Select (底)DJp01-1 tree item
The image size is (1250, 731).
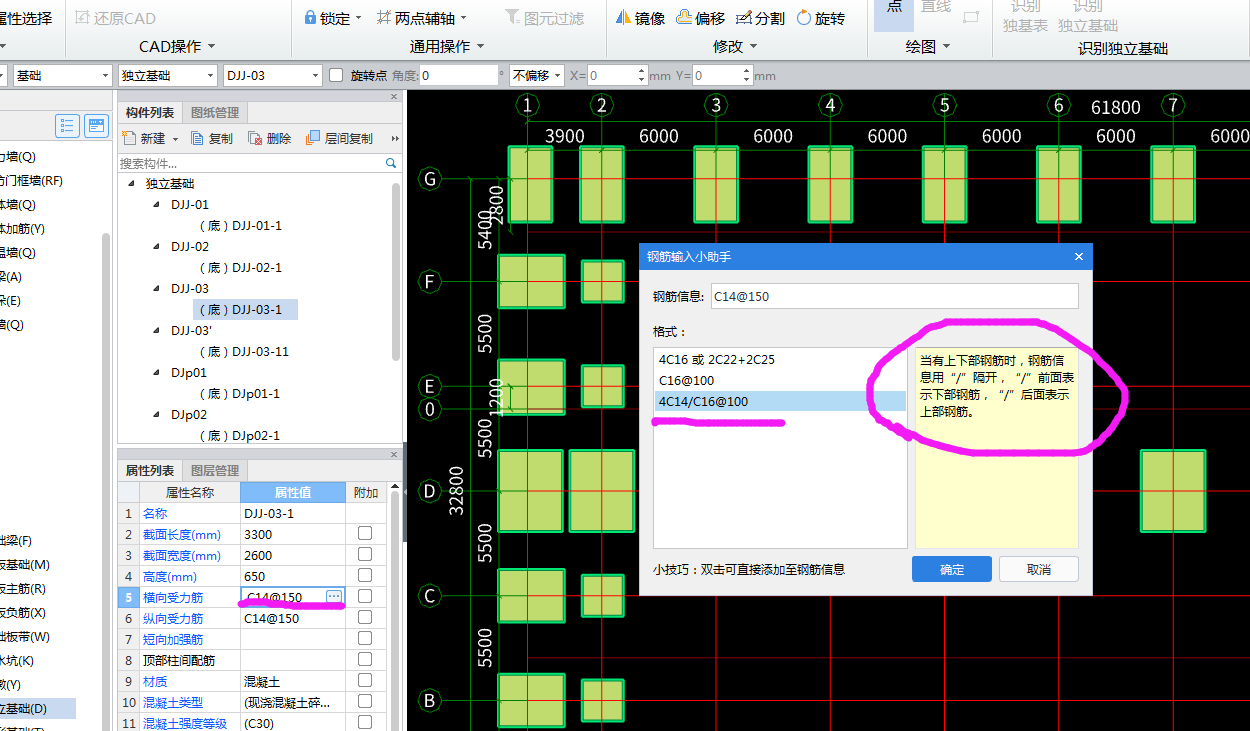click(239, 393)
